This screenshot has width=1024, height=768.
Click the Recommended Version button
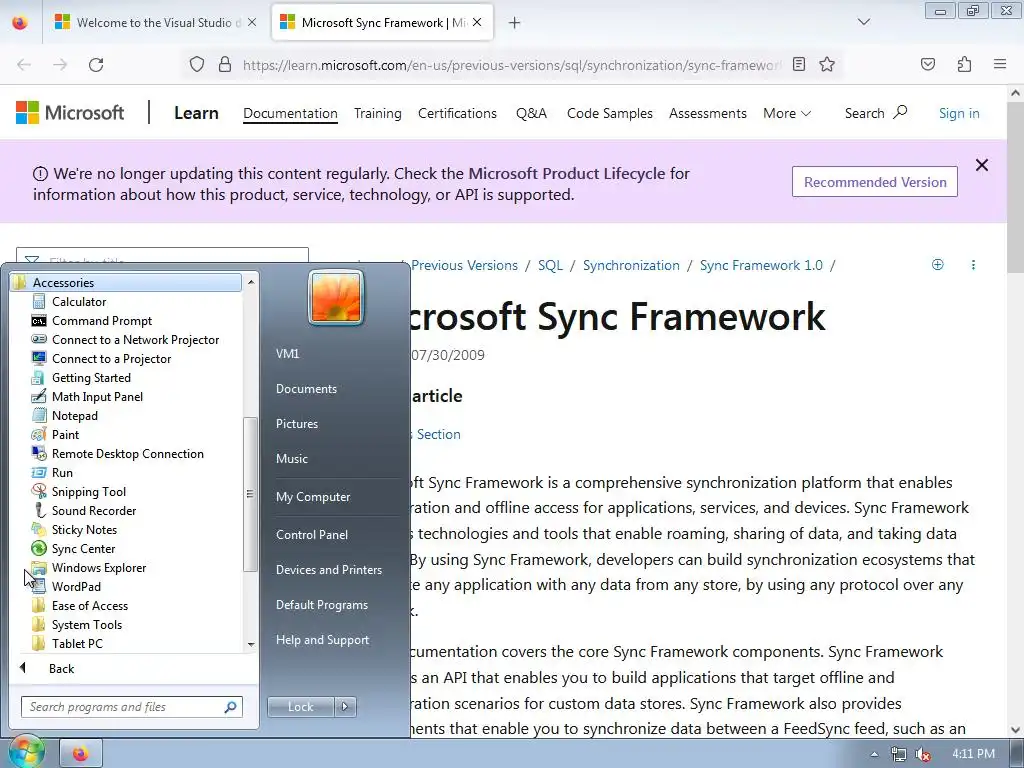874,182
